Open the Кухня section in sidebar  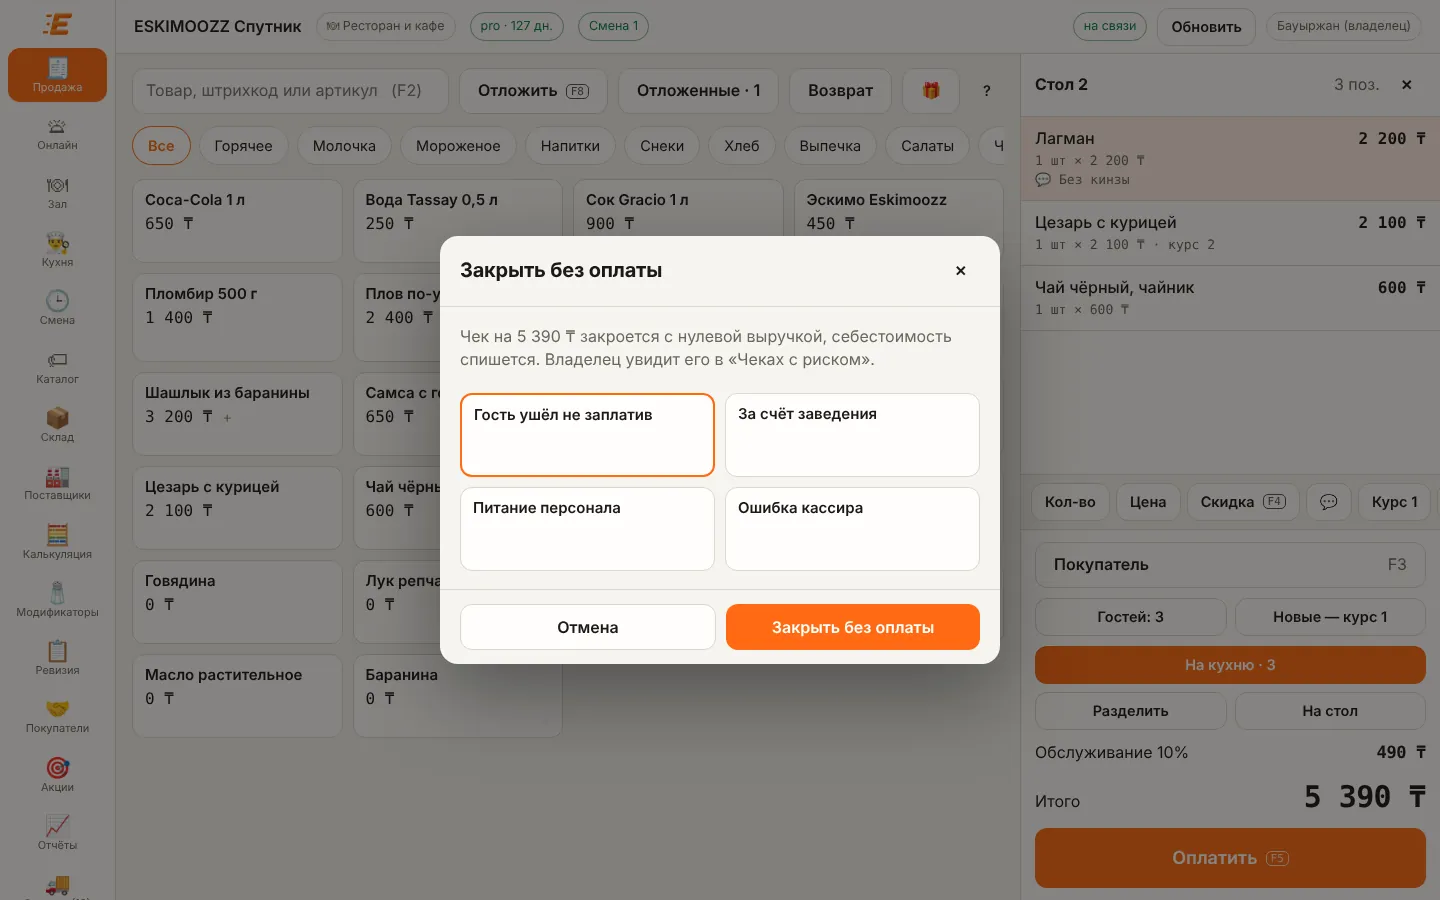(57, 250)
